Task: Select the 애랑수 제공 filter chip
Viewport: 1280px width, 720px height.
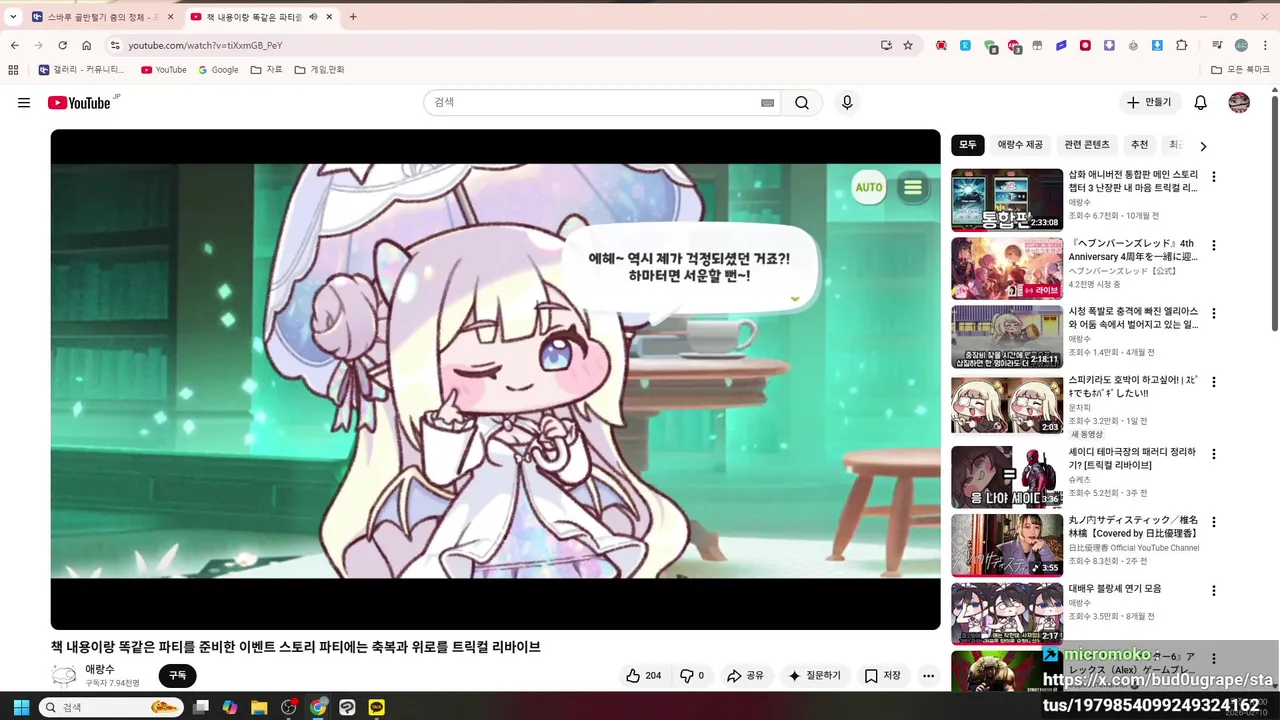Action: point(1020,145)
